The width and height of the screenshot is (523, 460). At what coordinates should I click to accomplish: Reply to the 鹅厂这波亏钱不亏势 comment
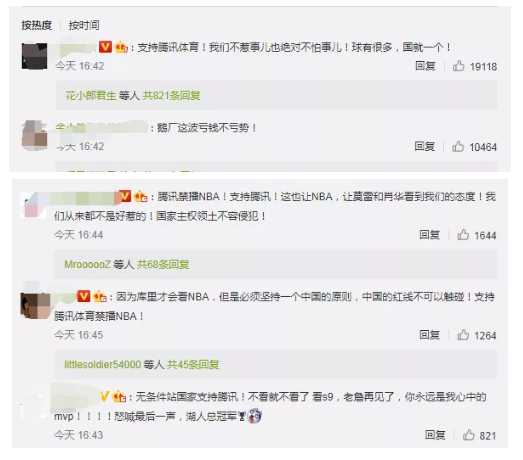(425, 146)
